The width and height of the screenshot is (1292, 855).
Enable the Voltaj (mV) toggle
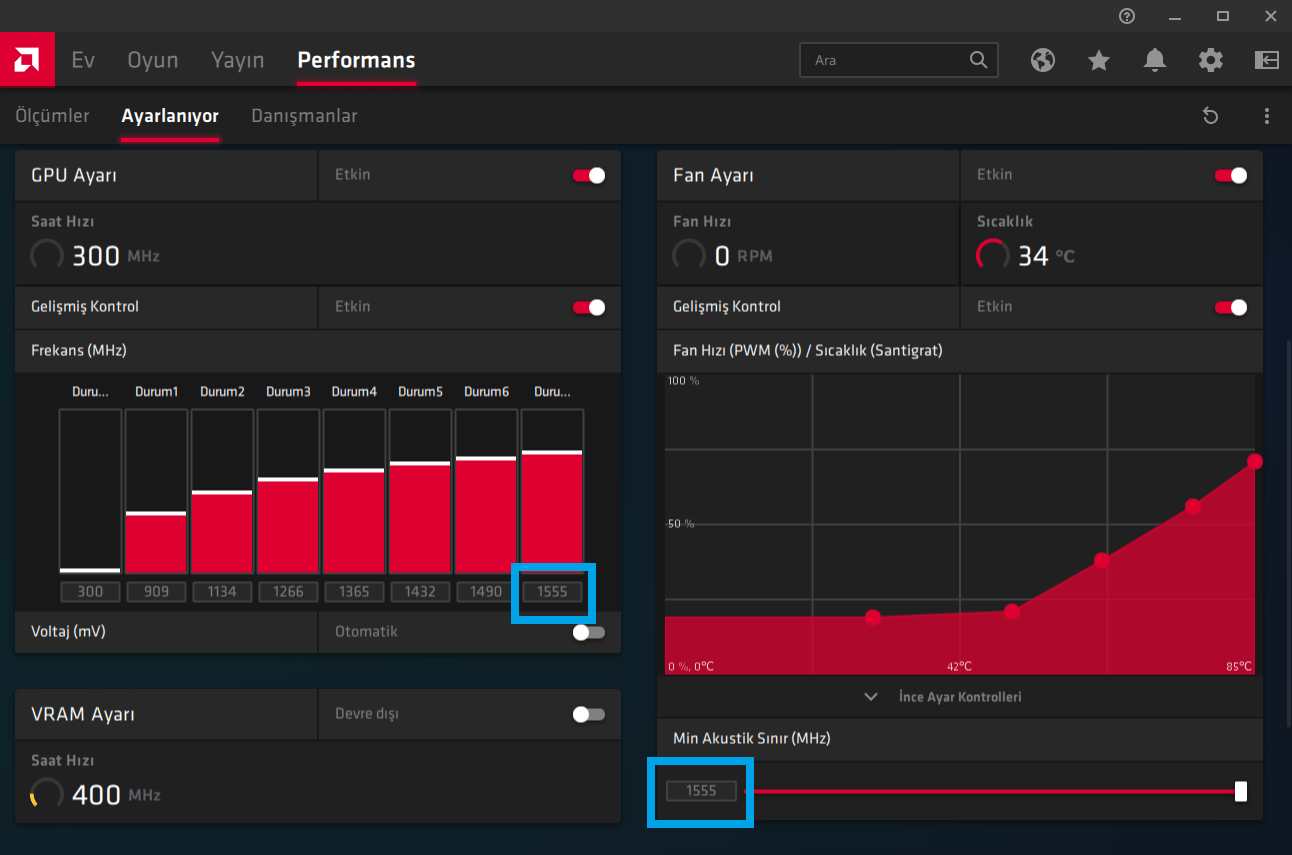(x=589, y=632)
